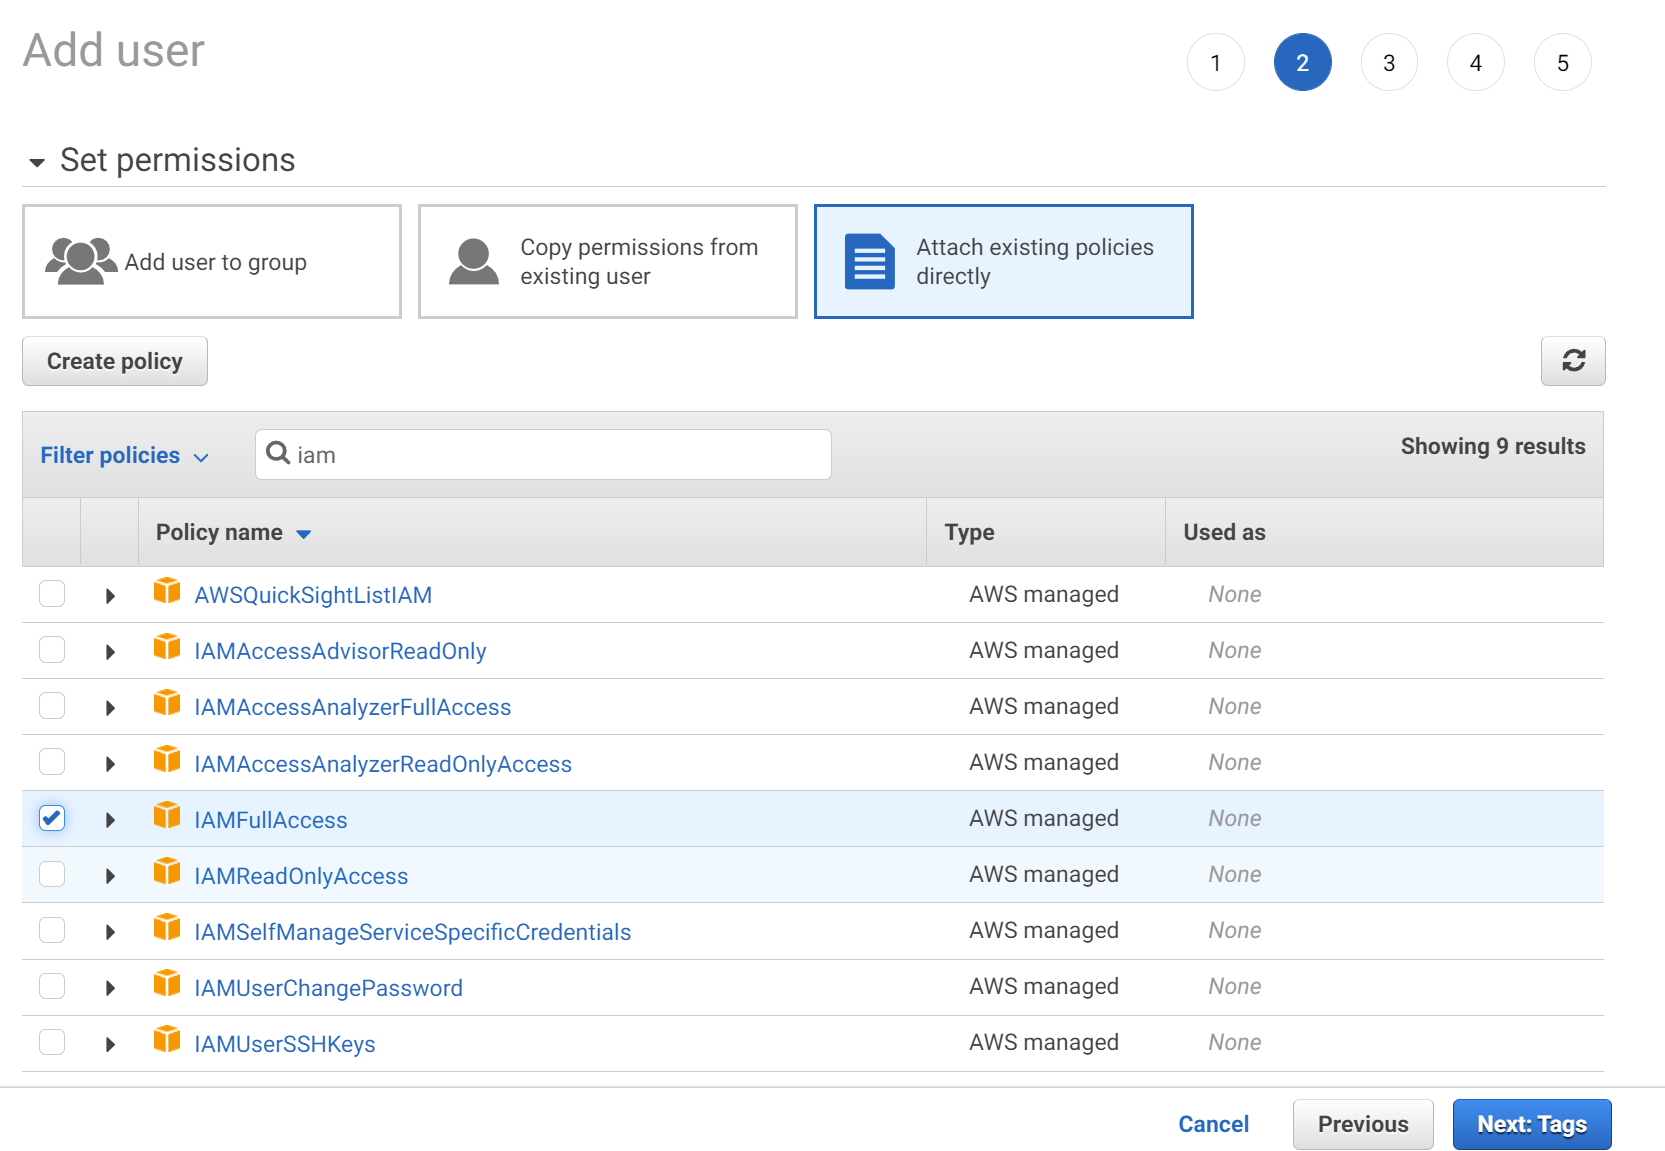Click the policy cube icon next to IAMAccessAnalyzerFullAccess
This screenshot has height=1151, width=1665.
(x=167, y=703)
